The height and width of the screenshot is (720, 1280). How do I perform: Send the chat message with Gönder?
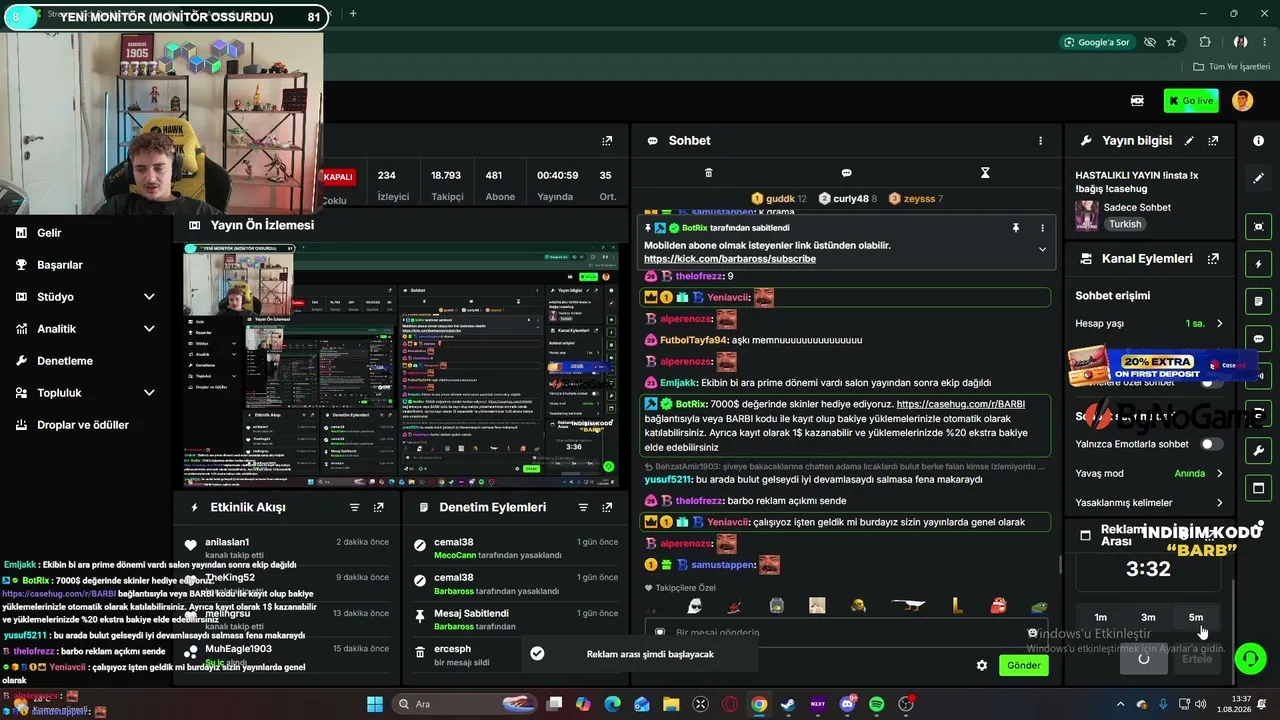pos(1024,665)
